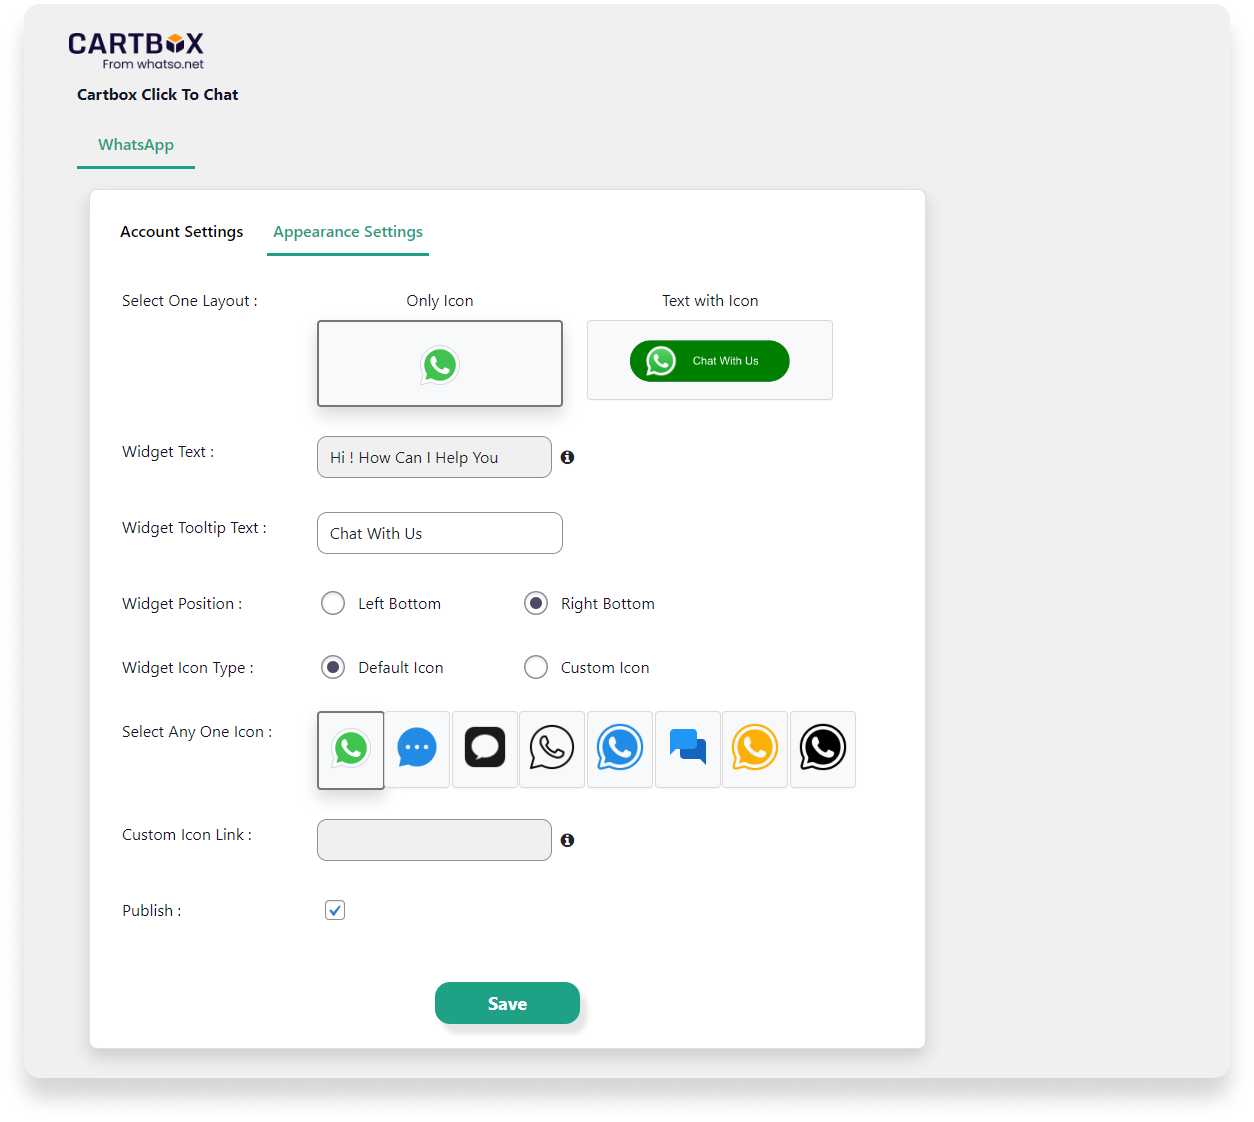Image resolution: width=1254 pixels, height=1122 pixels.
Task: Pick the solid black WhatsApp icon
Action: (x=823, y=749)
